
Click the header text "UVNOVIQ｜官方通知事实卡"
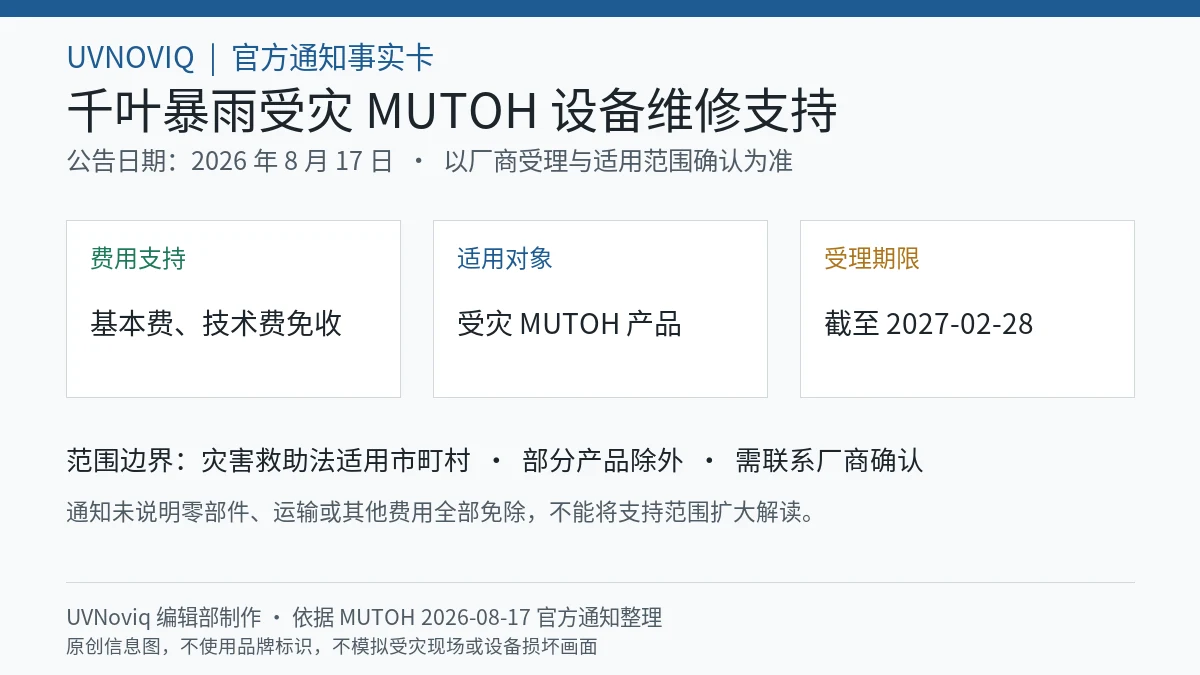[x=250, y=57]
